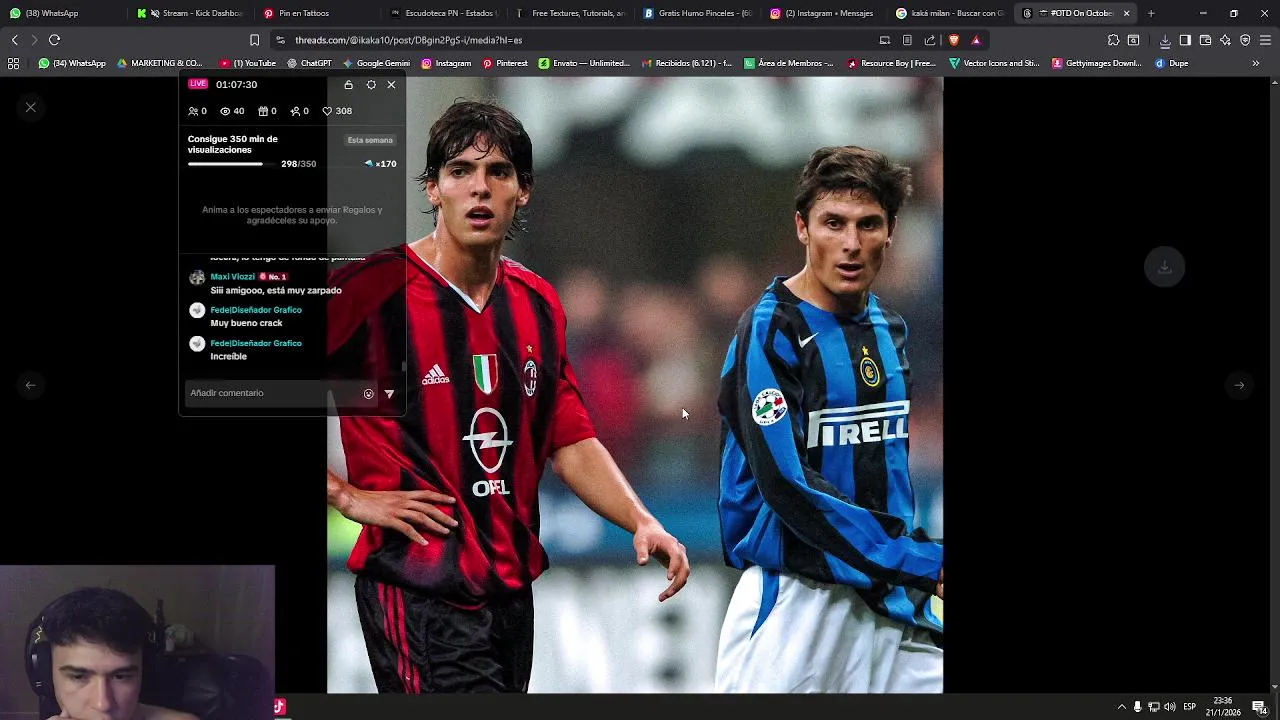The image size is (1280, 720).
Task: Click the viewers eye icon showing 40
Action: 225,111
